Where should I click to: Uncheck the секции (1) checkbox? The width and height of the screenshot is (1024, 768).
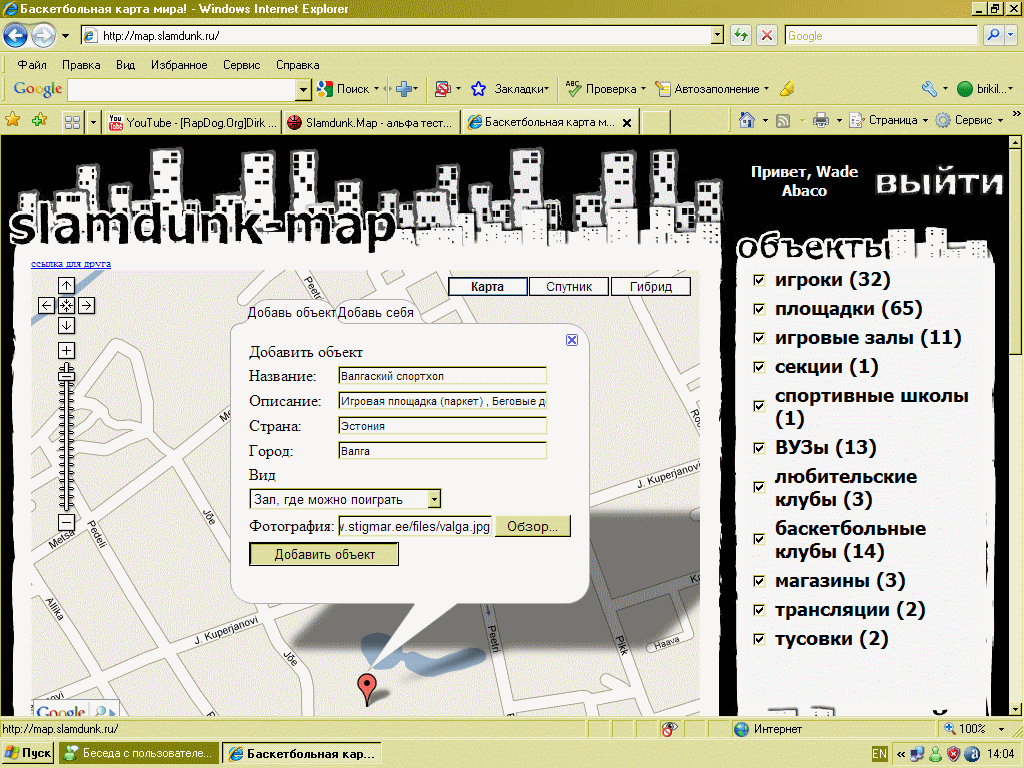coord(759,367)
